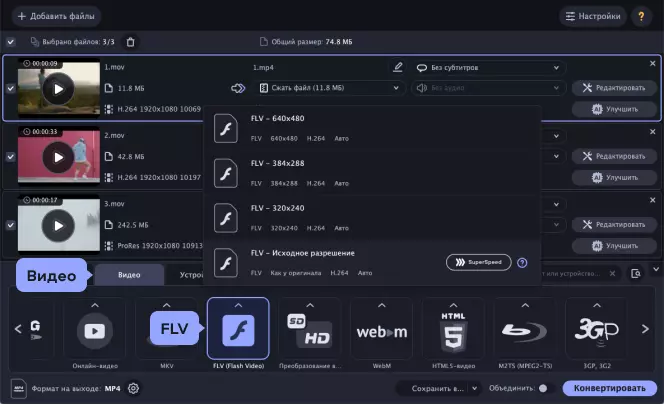Expand presets chevron above Онлайн-видео
664x405 pixels.
coord(95,305)
